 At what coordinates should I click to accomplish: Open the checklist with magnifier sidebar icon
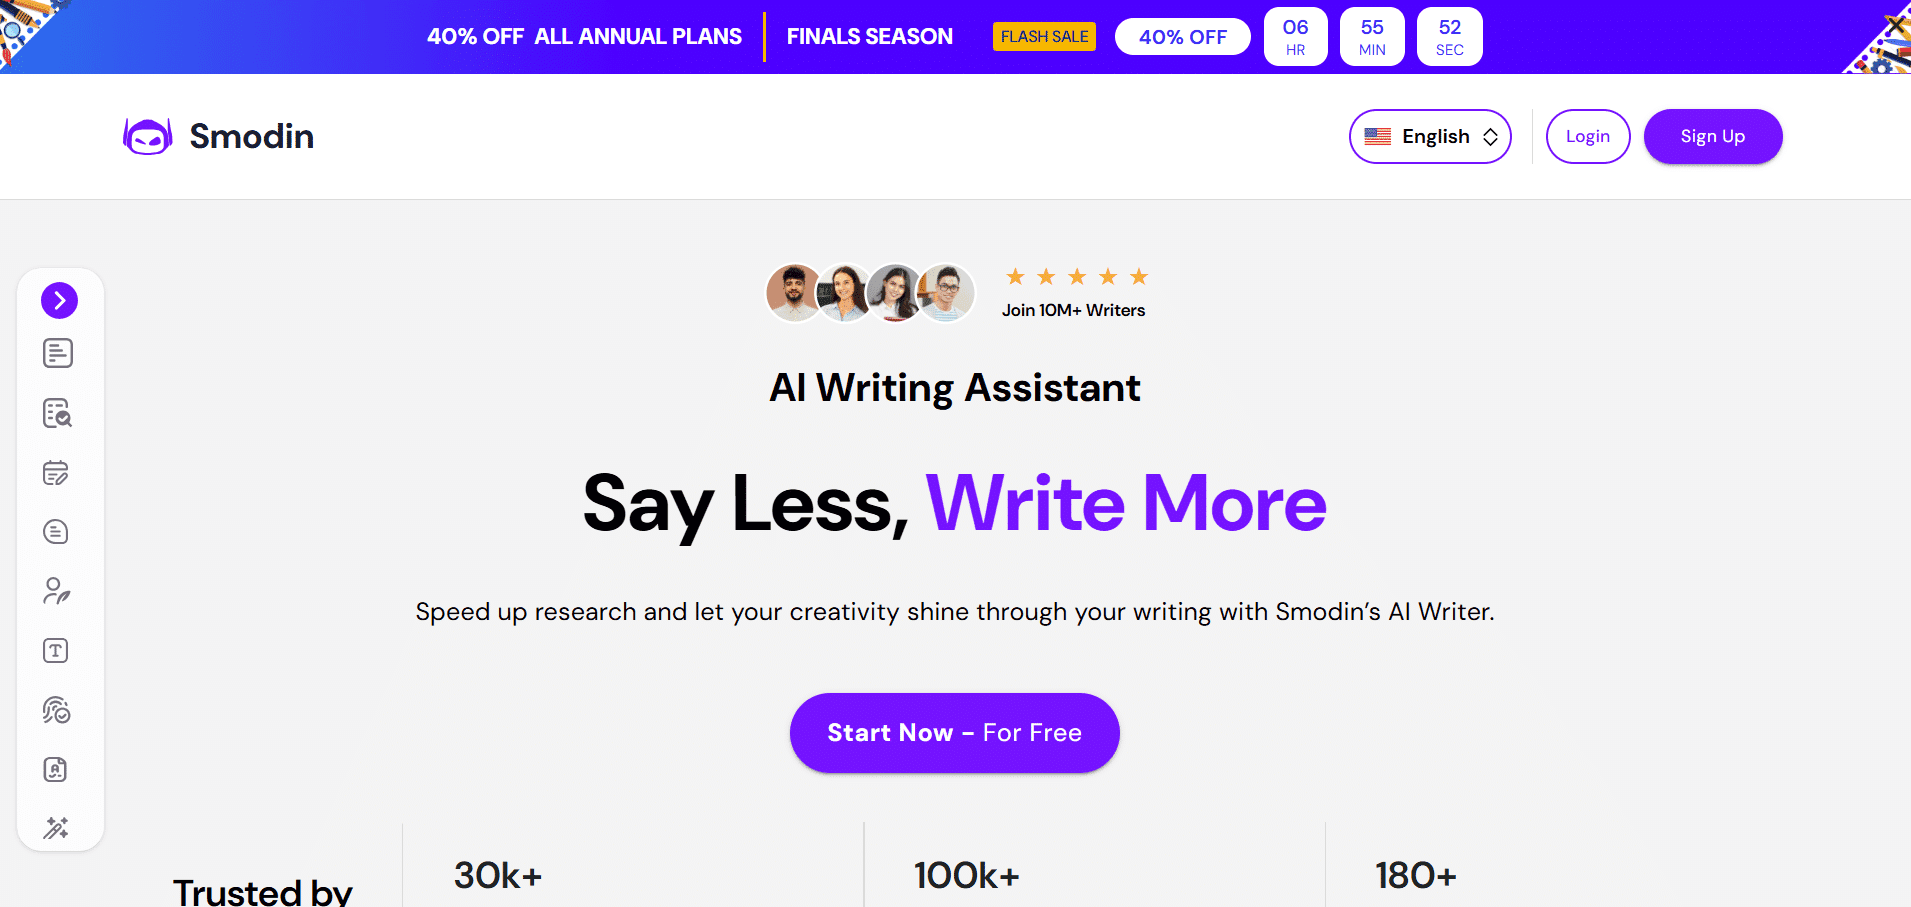coord(57,413)
